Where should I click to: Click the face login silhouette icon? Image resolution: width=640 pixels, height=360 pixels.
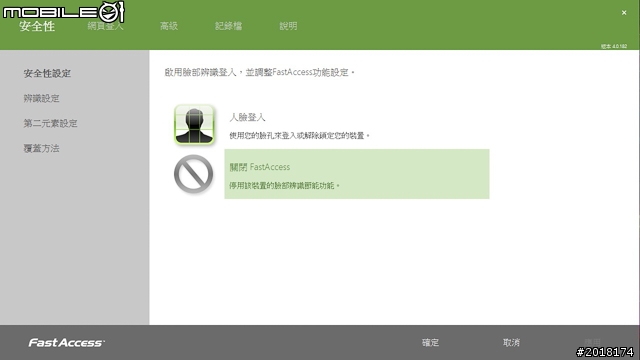tap(194, 124)
